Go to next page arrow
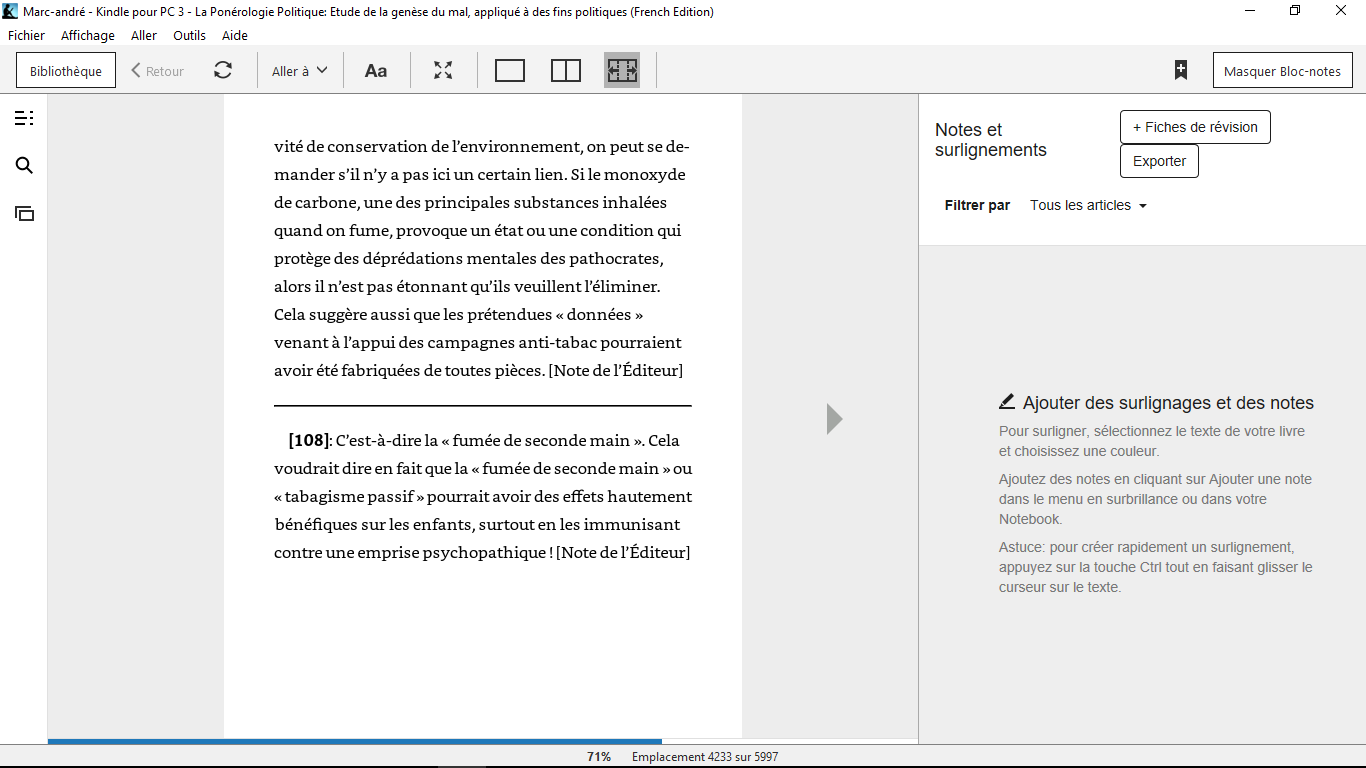 pyautogui.click(x=834, y=419)
